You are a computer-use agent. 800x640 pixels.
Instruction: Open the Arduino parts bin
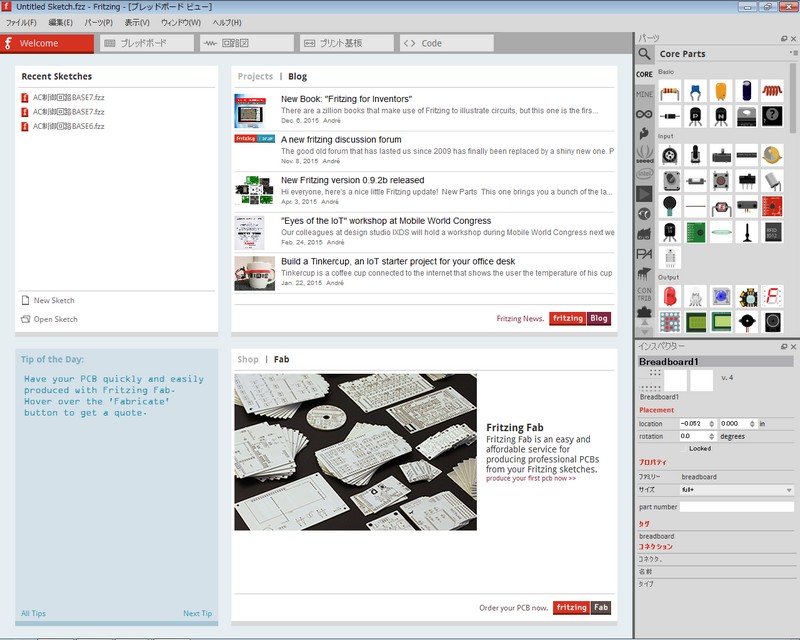644,114
